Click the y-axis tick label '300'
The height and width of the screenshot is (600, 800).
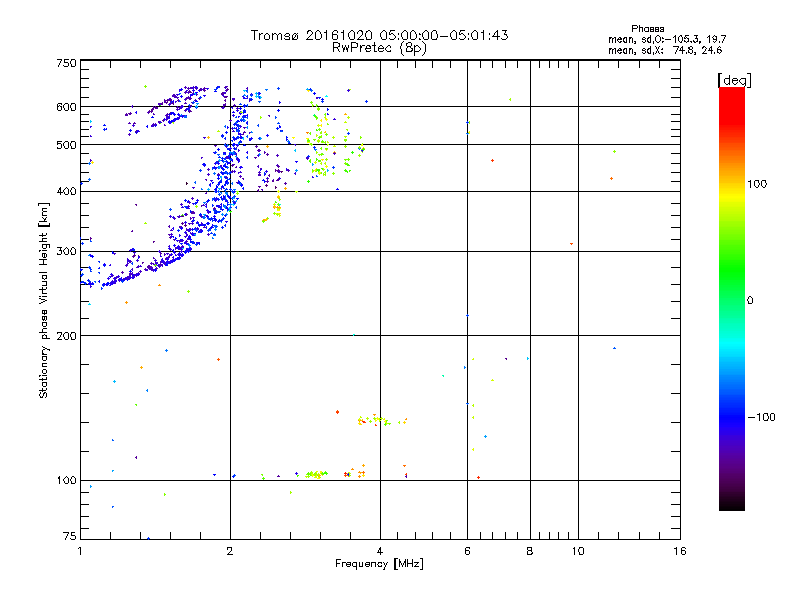click(x=66, y=251)
